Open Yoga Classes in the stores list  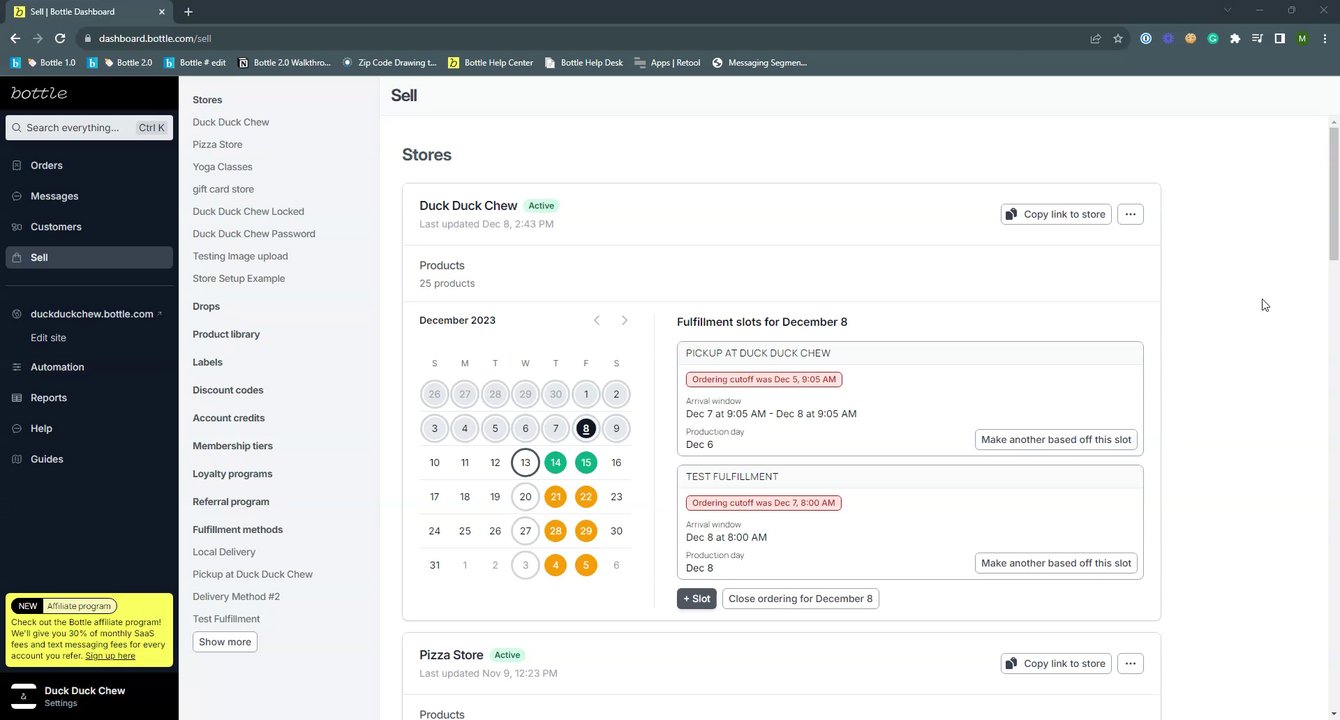click(222, 167)
